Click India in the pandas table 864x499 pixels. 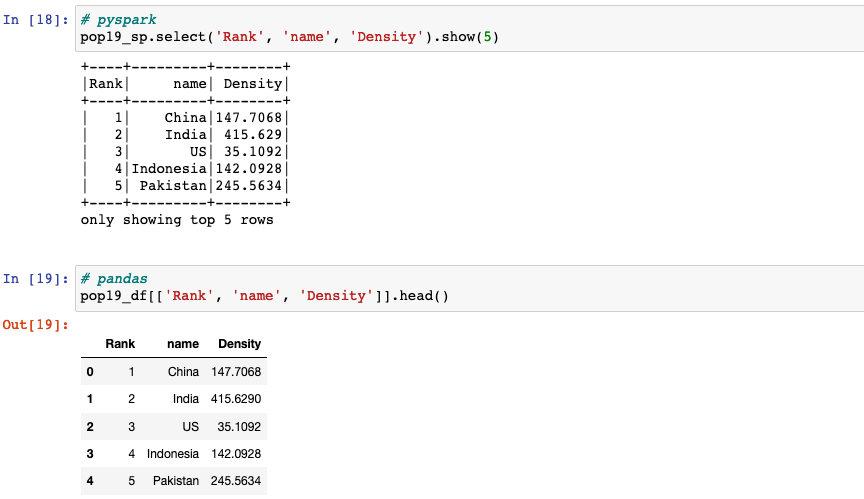pos(186,399)
